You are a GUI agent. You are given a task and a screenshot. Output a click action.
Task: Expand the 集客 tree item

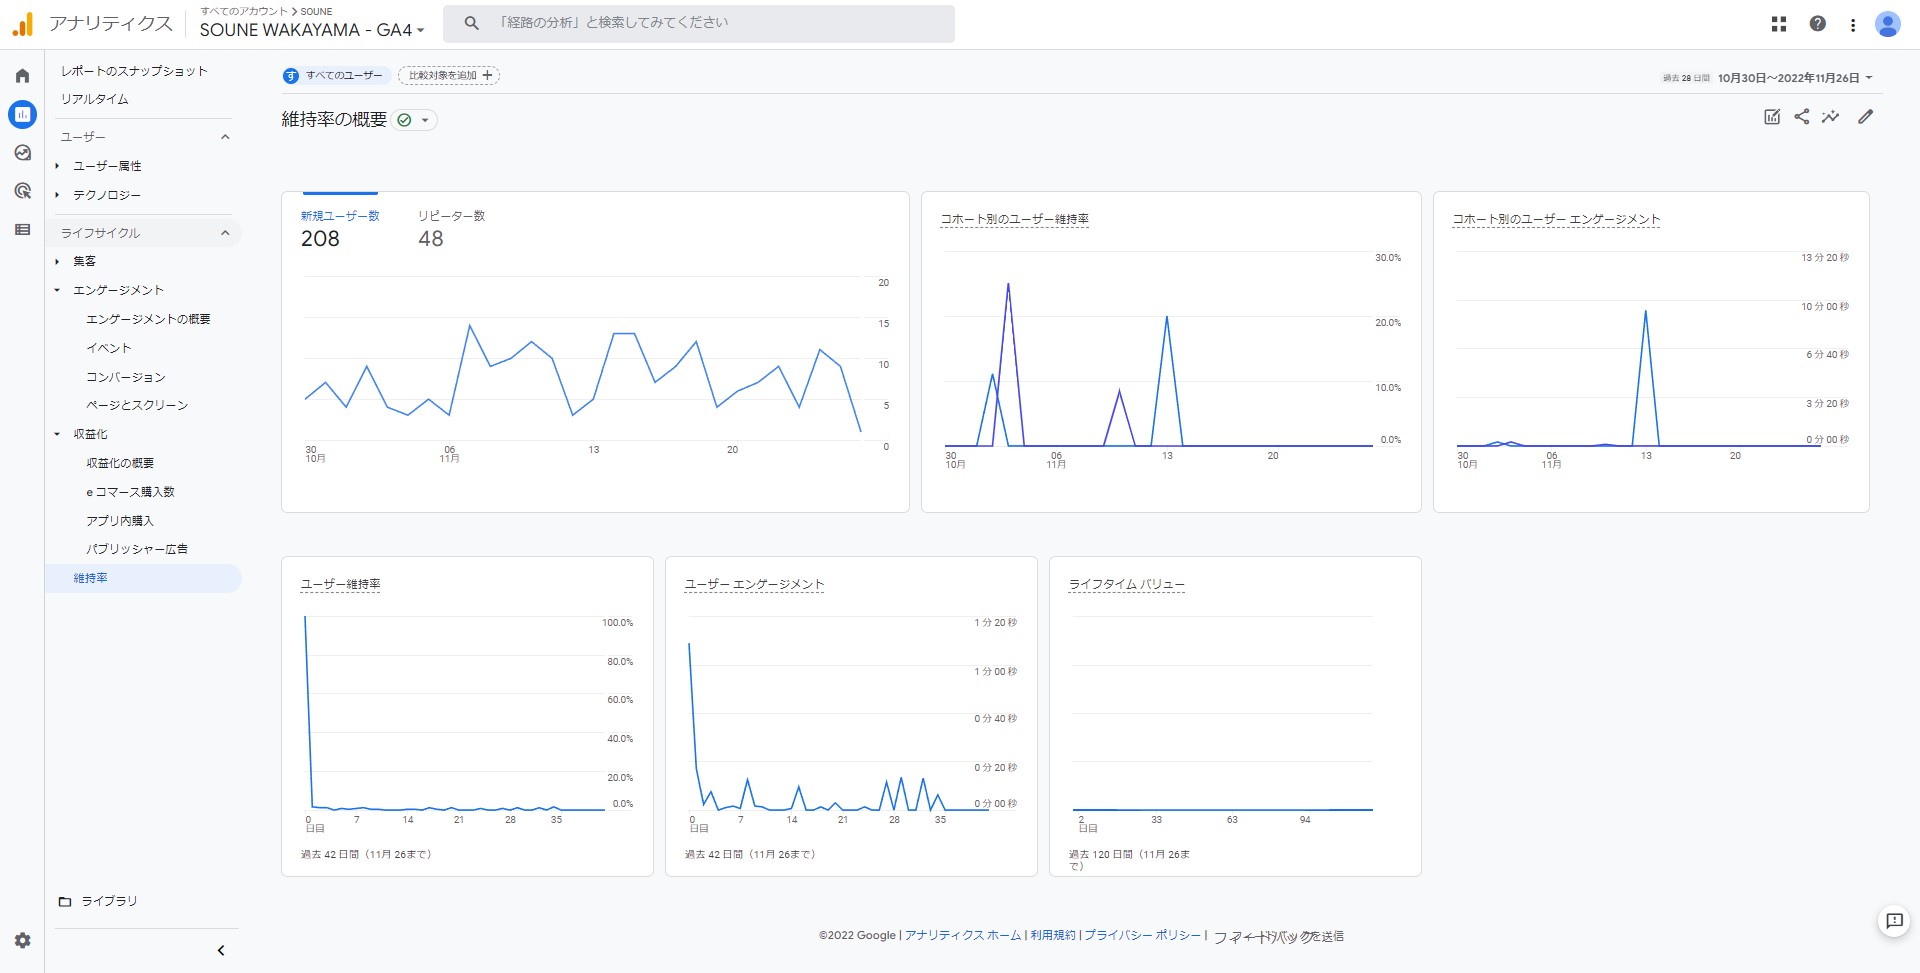[57, 261]
